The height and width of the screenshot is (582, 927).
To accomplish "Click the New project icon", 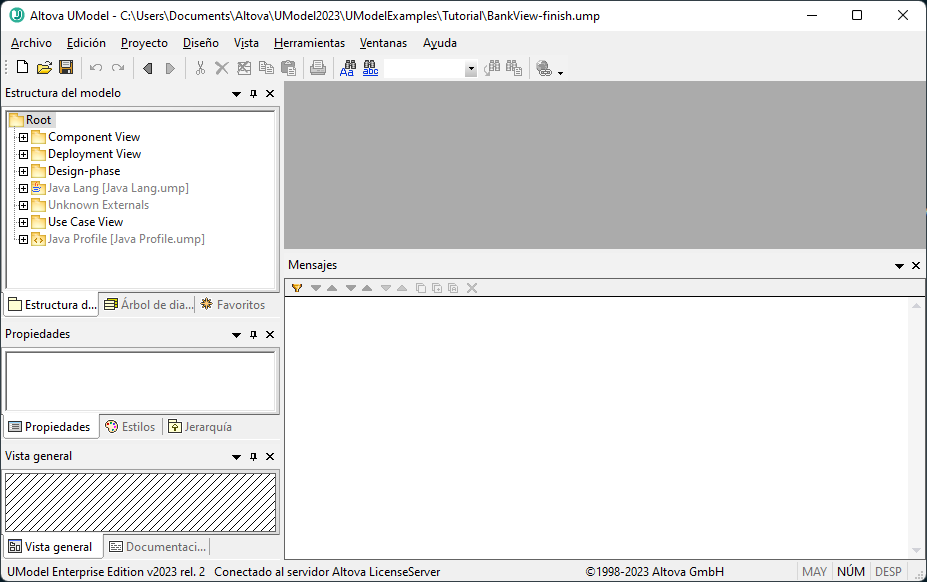I will coord(22,68).
